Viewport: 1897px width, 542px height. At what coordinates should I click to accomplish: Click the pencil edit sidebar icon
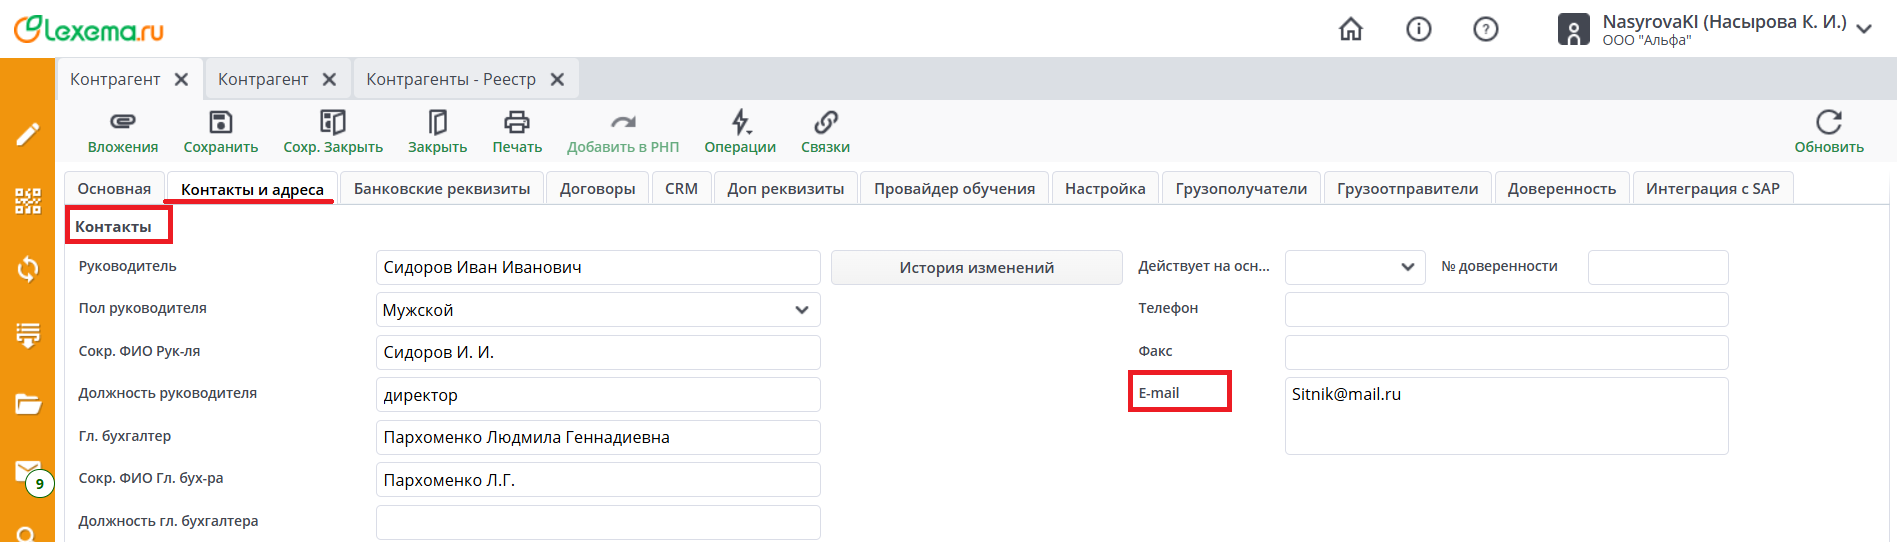[28, 134]
